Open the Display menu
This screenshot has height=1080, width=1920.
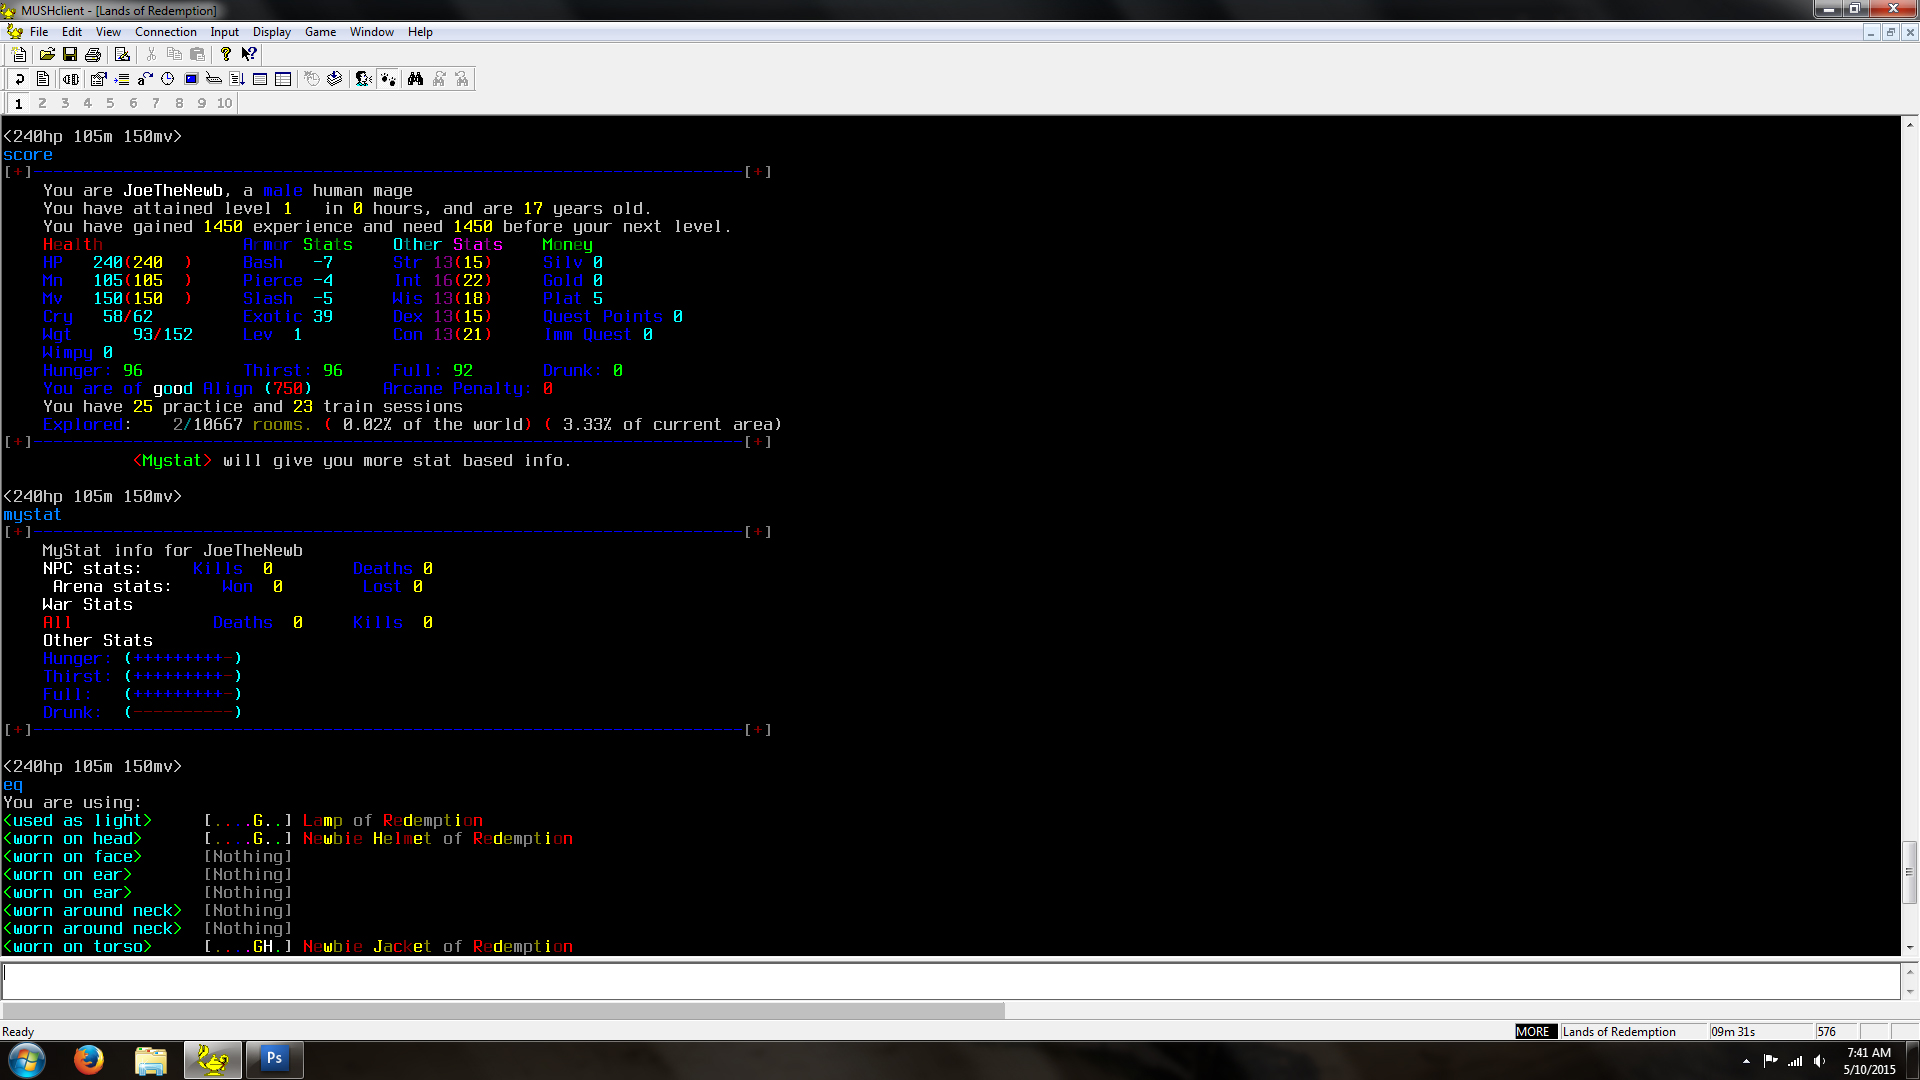pos(271,32)
